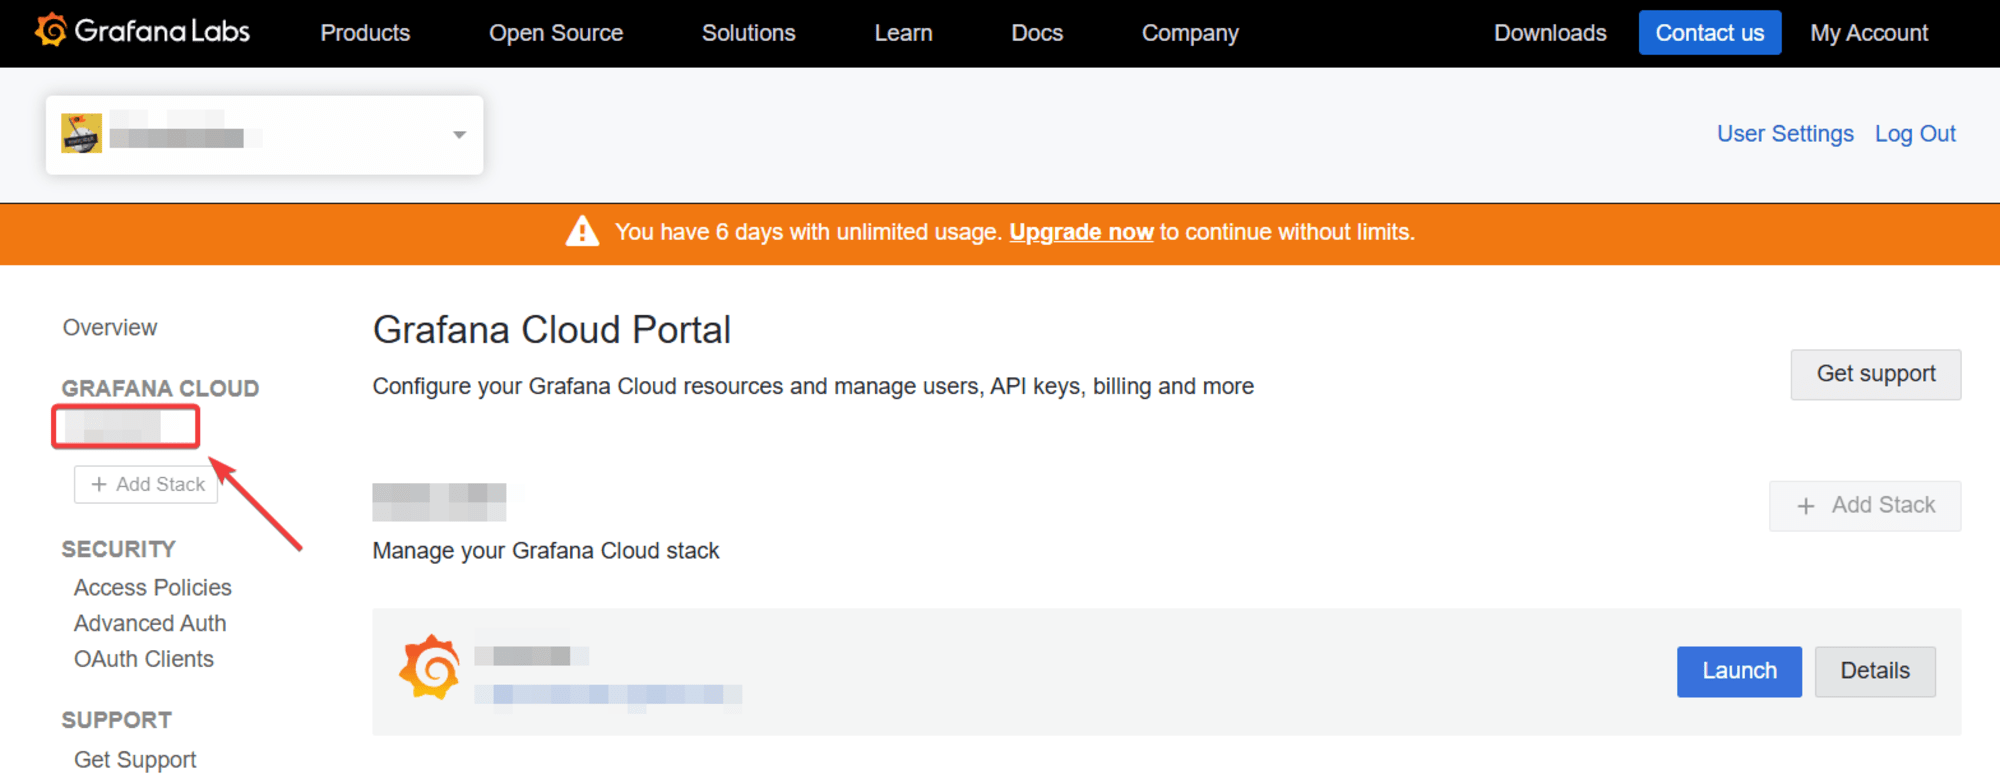Click the SUPPORT section label
2000x774 pixels.
pyautogui.click(x=117, y=720)
